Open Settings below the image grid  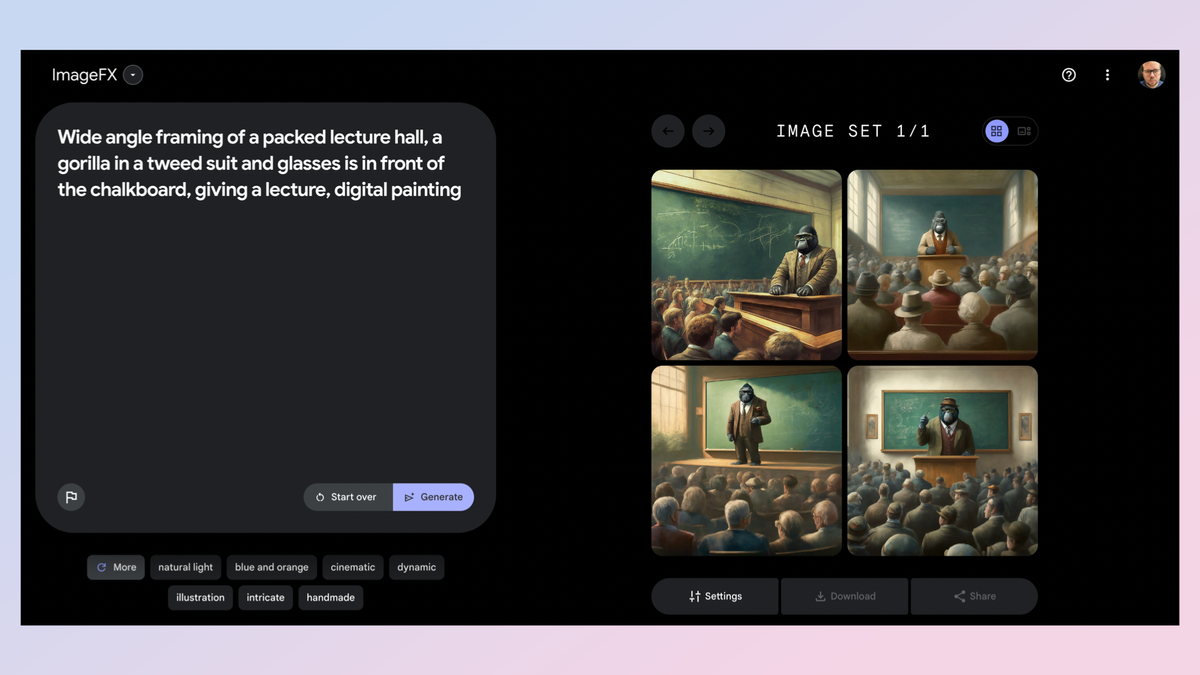tap(714, 596)
